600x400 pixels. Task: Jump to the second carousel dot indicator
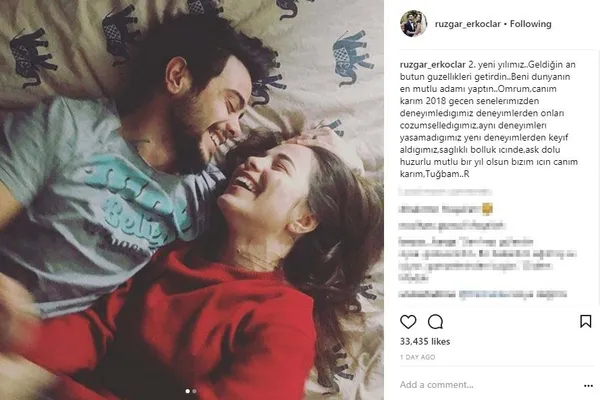194,391
